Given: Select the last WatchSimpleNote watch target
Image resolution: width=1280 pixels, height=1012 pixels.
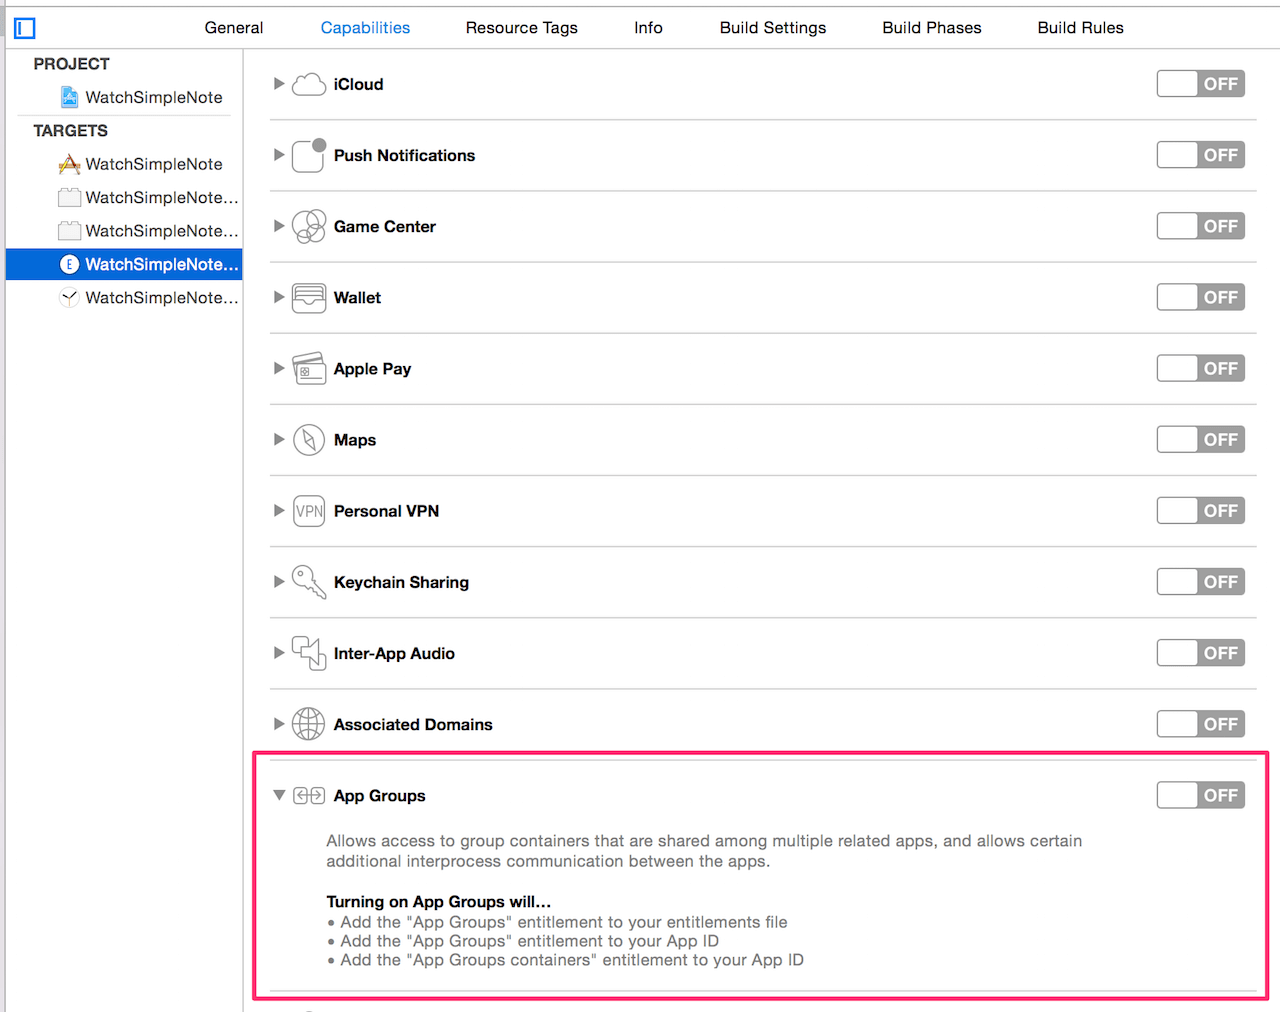Looking at the screenshot, I should [x=160, y=298].
